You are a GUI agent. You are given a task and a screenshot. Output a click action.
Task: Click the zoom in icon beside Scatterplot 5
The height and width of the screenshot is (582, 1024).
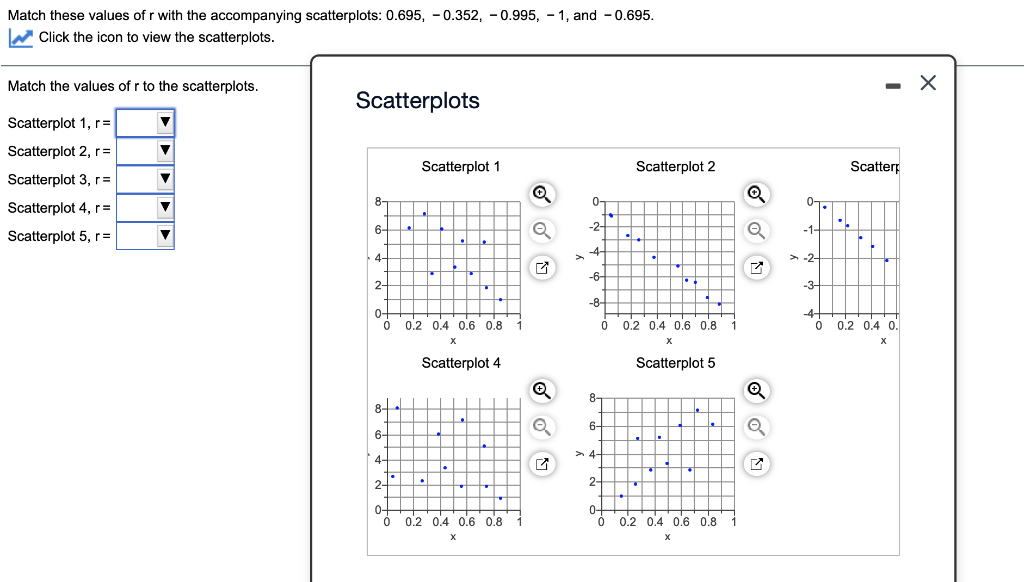point(757,390)
